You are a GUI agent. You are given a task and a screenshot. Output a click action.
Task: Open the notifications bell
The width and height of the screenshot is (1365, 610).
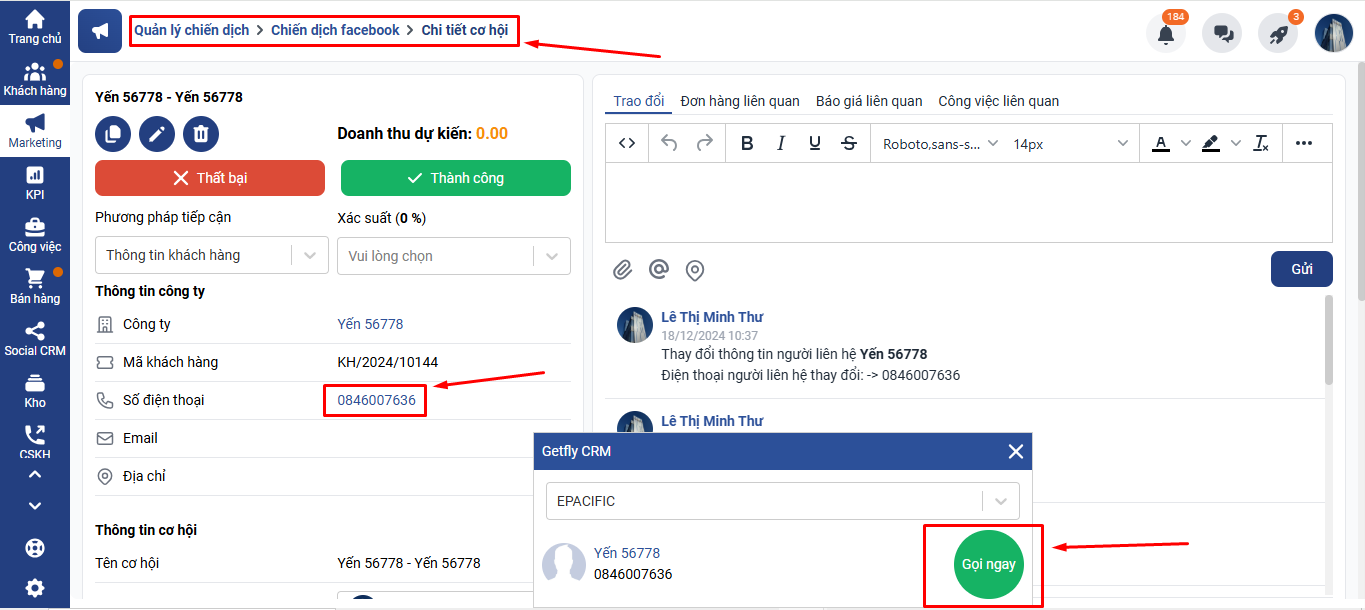1165,33
